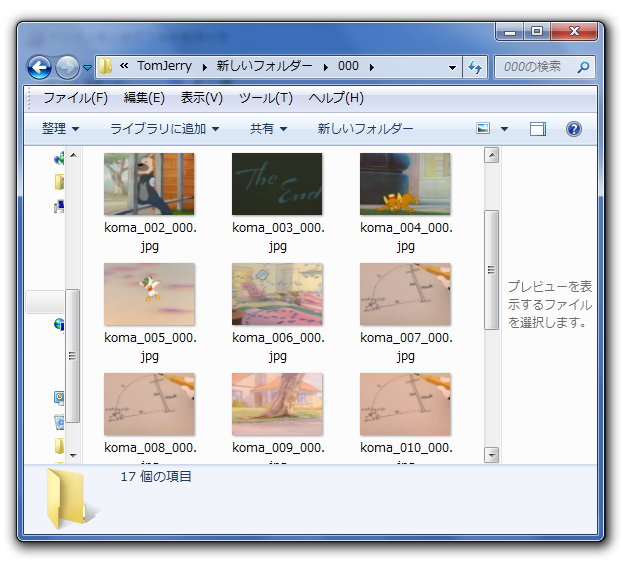The image size is (630, 580).
Task: Select thumbnail koma_008_000.jpg
Action: [149, 404]
